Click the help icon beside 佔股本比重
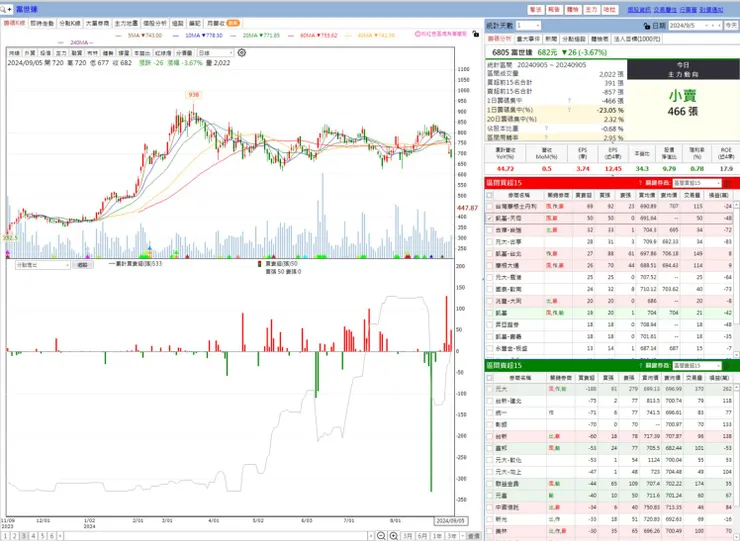 [x=547, y=128]
